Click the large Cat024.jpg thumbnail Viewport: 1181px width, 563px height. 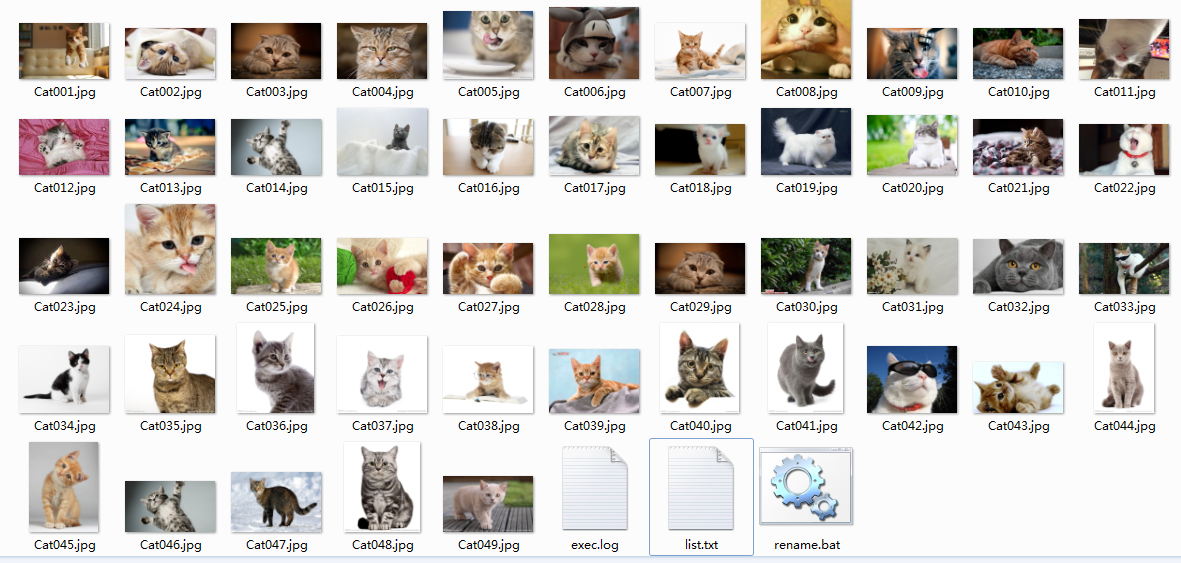(x=170, y=249)
